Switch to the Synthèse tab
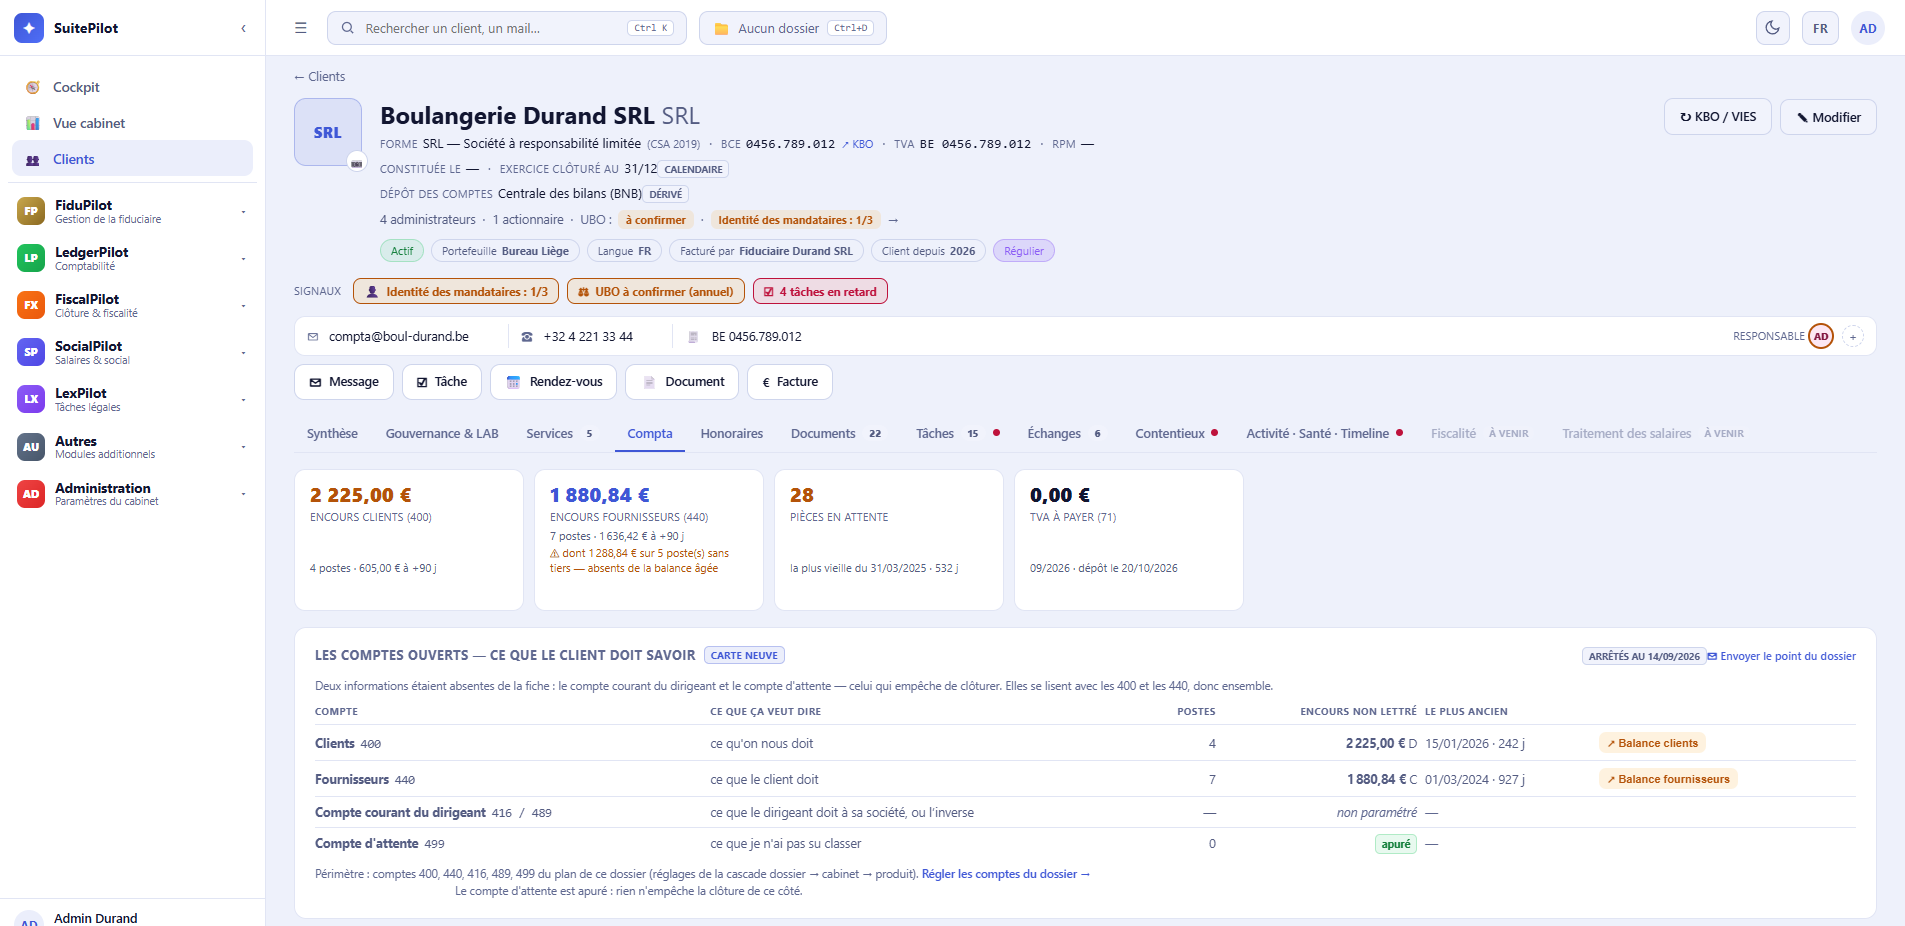The height and width of the screenshot is (926, 1905). (332, 434)
